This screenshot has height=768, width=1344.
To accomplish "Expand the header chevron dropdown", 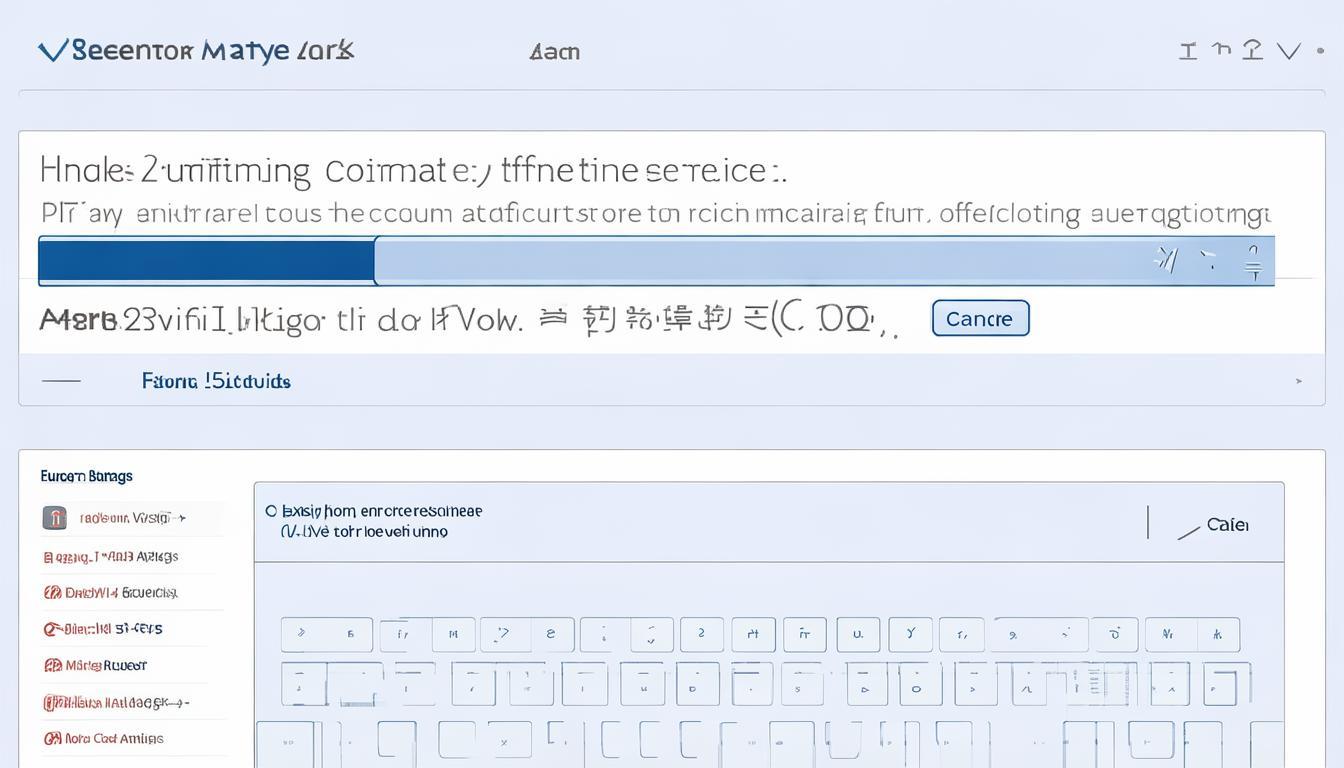I will tap(1288, 51).
